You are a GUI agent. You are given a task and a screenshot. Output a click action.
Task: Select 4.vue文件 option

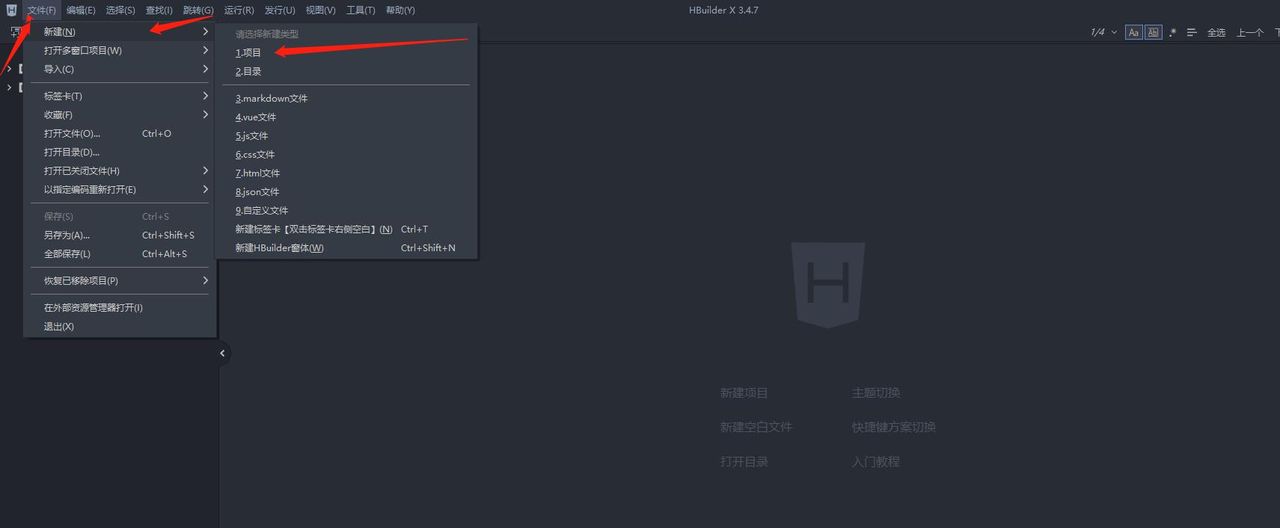click(x=346, y=117)
